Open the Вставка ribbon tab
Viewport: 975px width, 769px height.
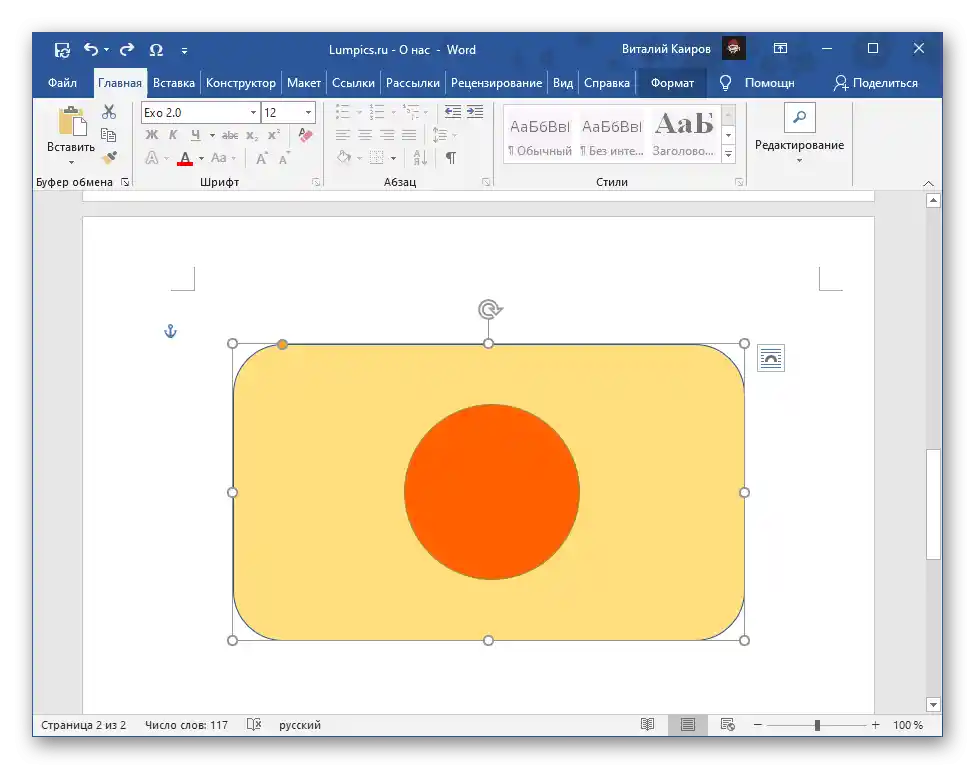click(174, 83)
